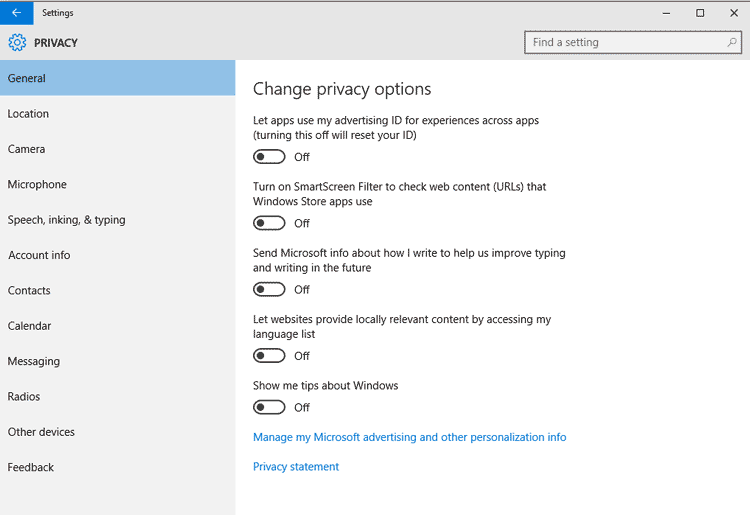Viewport: 750px width, 515px height.
Task: Click the SmartScreen Filter description text
Action: pos(399,194)
